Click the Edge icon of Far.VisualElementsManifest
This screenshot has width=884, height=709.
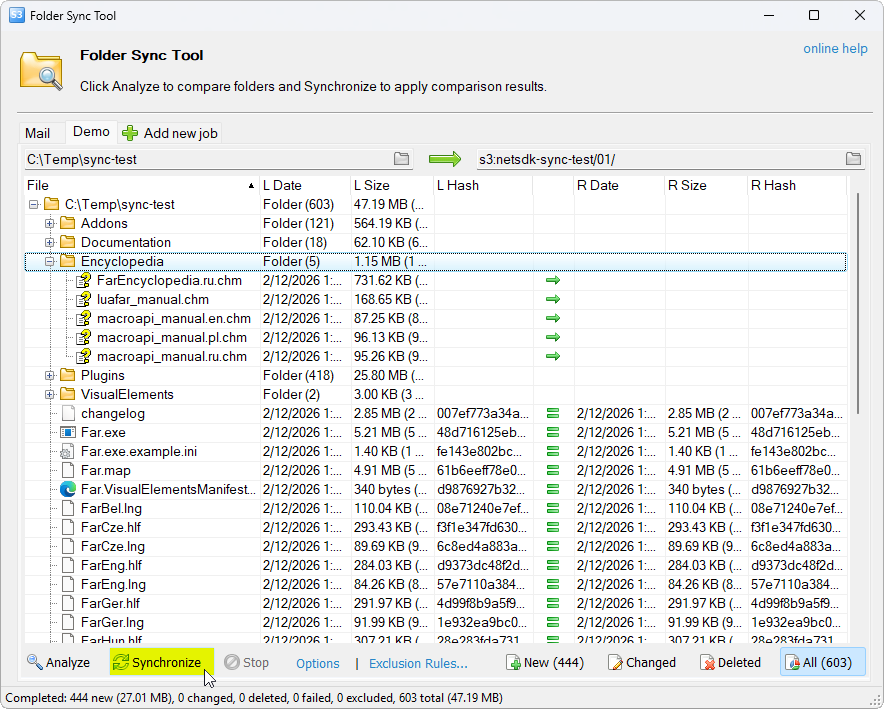click(68, 489)
